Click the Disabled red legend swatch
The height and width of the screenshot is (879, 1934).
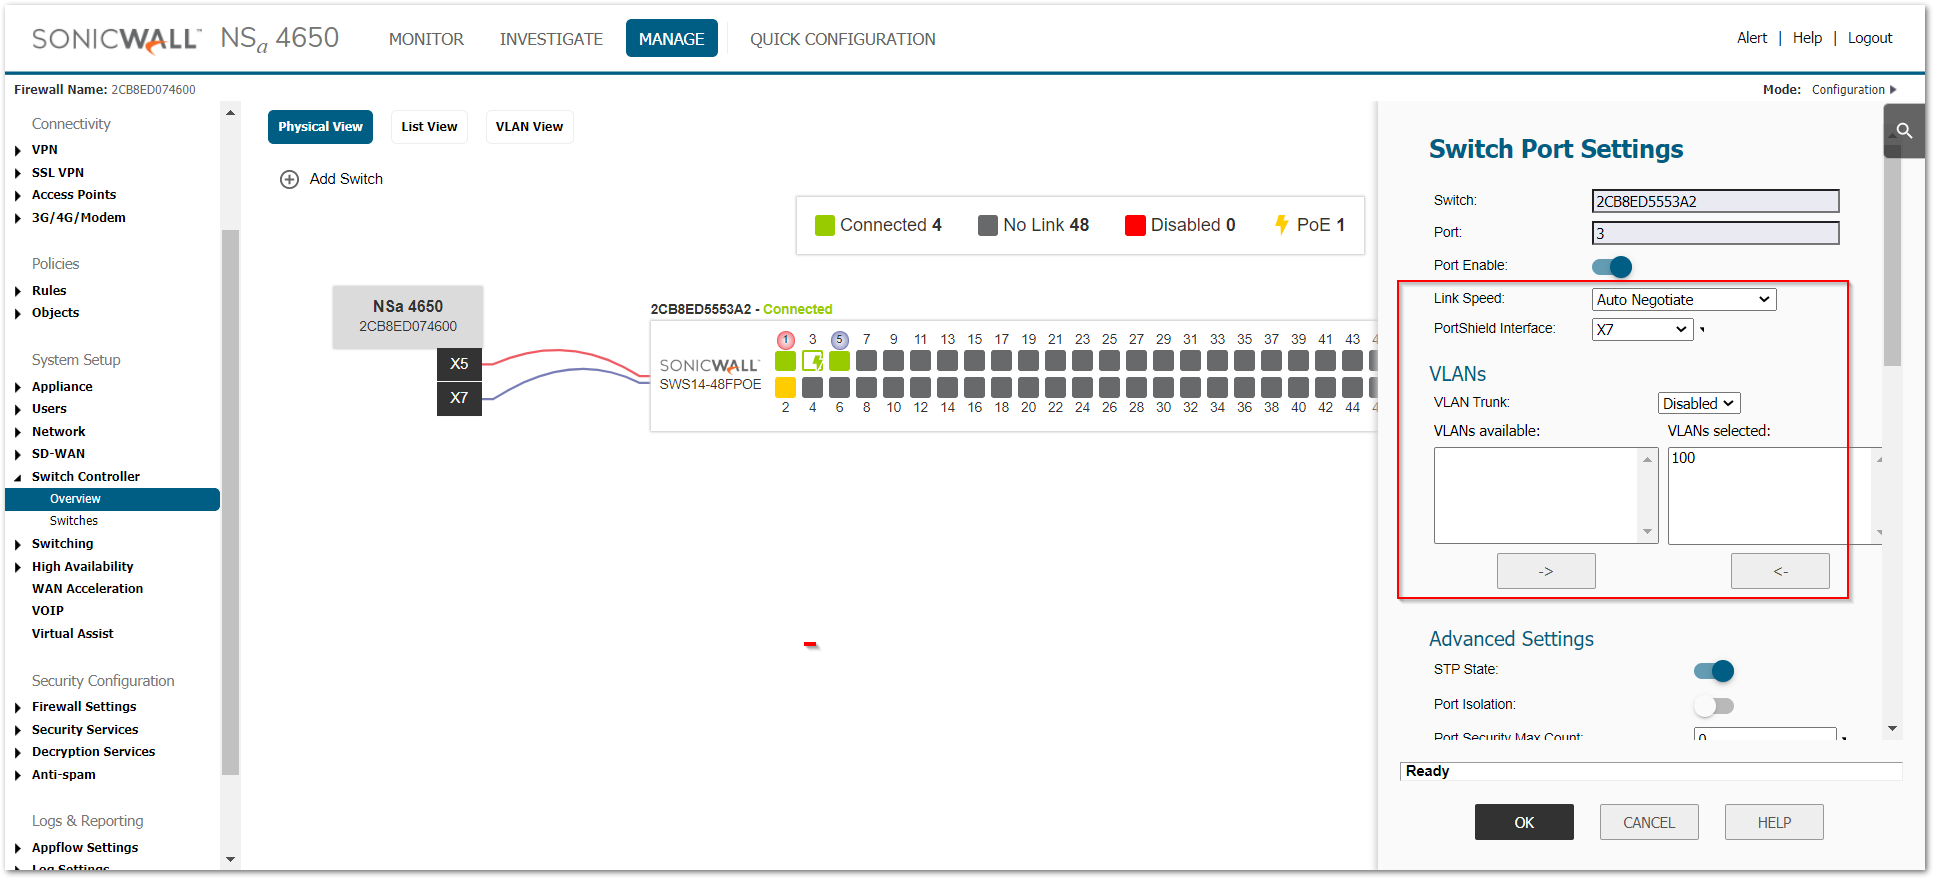click(1135, 225)
